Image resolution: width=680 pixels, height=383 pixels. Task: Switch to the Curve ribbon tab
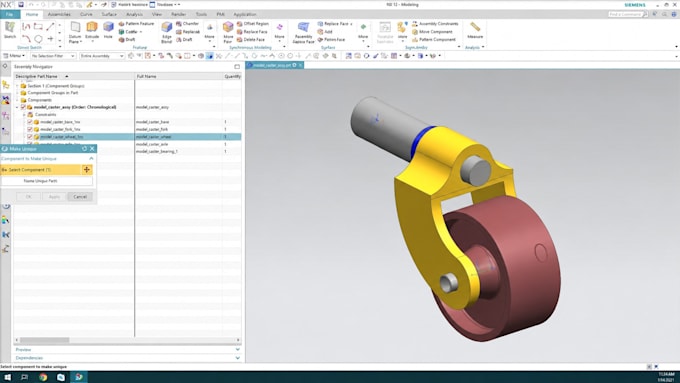coord(86,14)
